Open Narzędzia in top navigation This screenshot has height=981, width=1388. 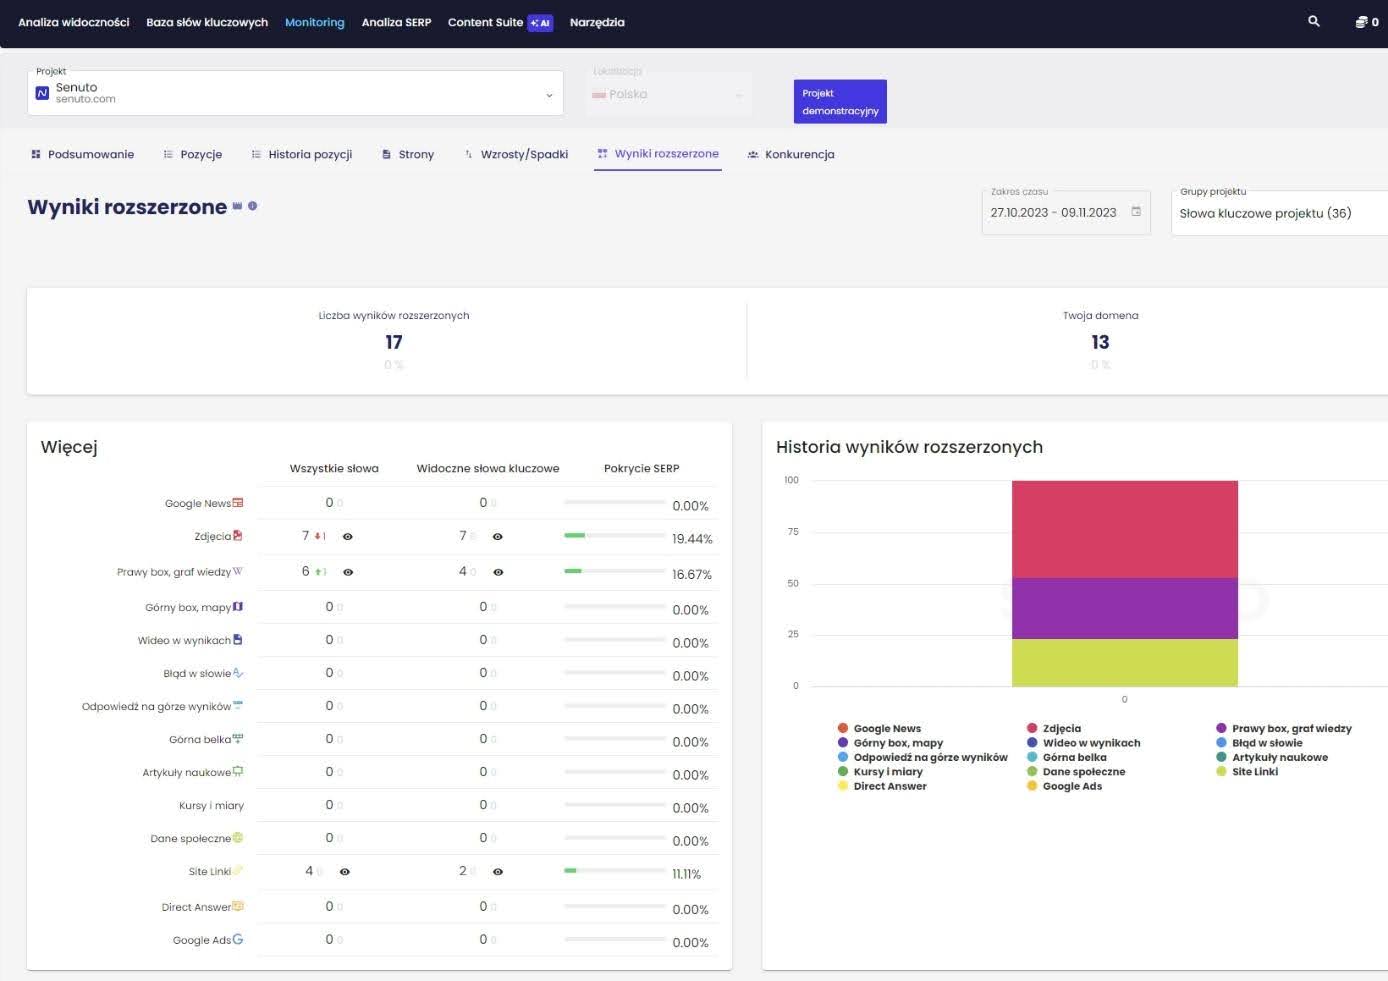coord(597,22)
